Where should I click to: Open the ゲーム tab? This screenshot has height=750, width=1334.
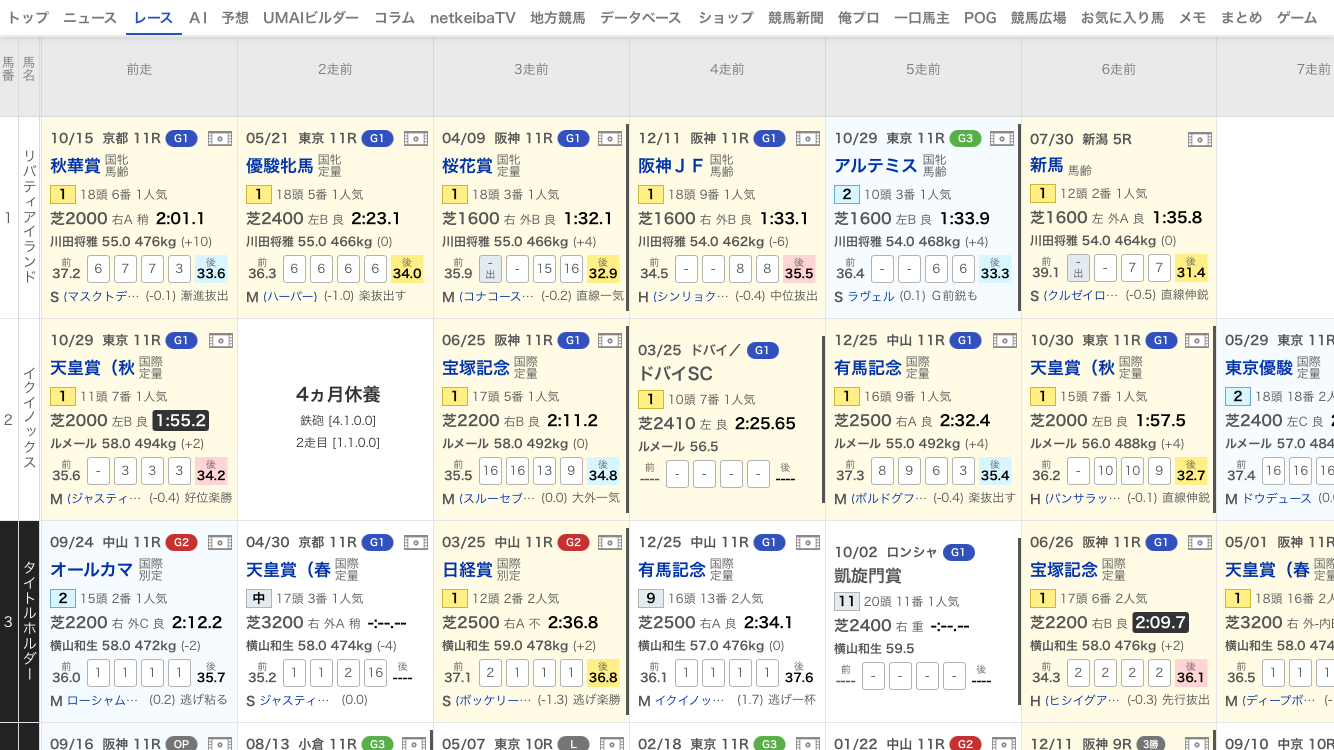(x=1297, y=18)
